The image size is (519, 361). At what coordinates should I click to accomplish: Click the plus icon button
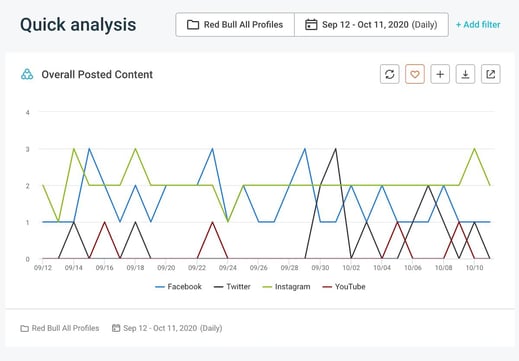point(440,74)
